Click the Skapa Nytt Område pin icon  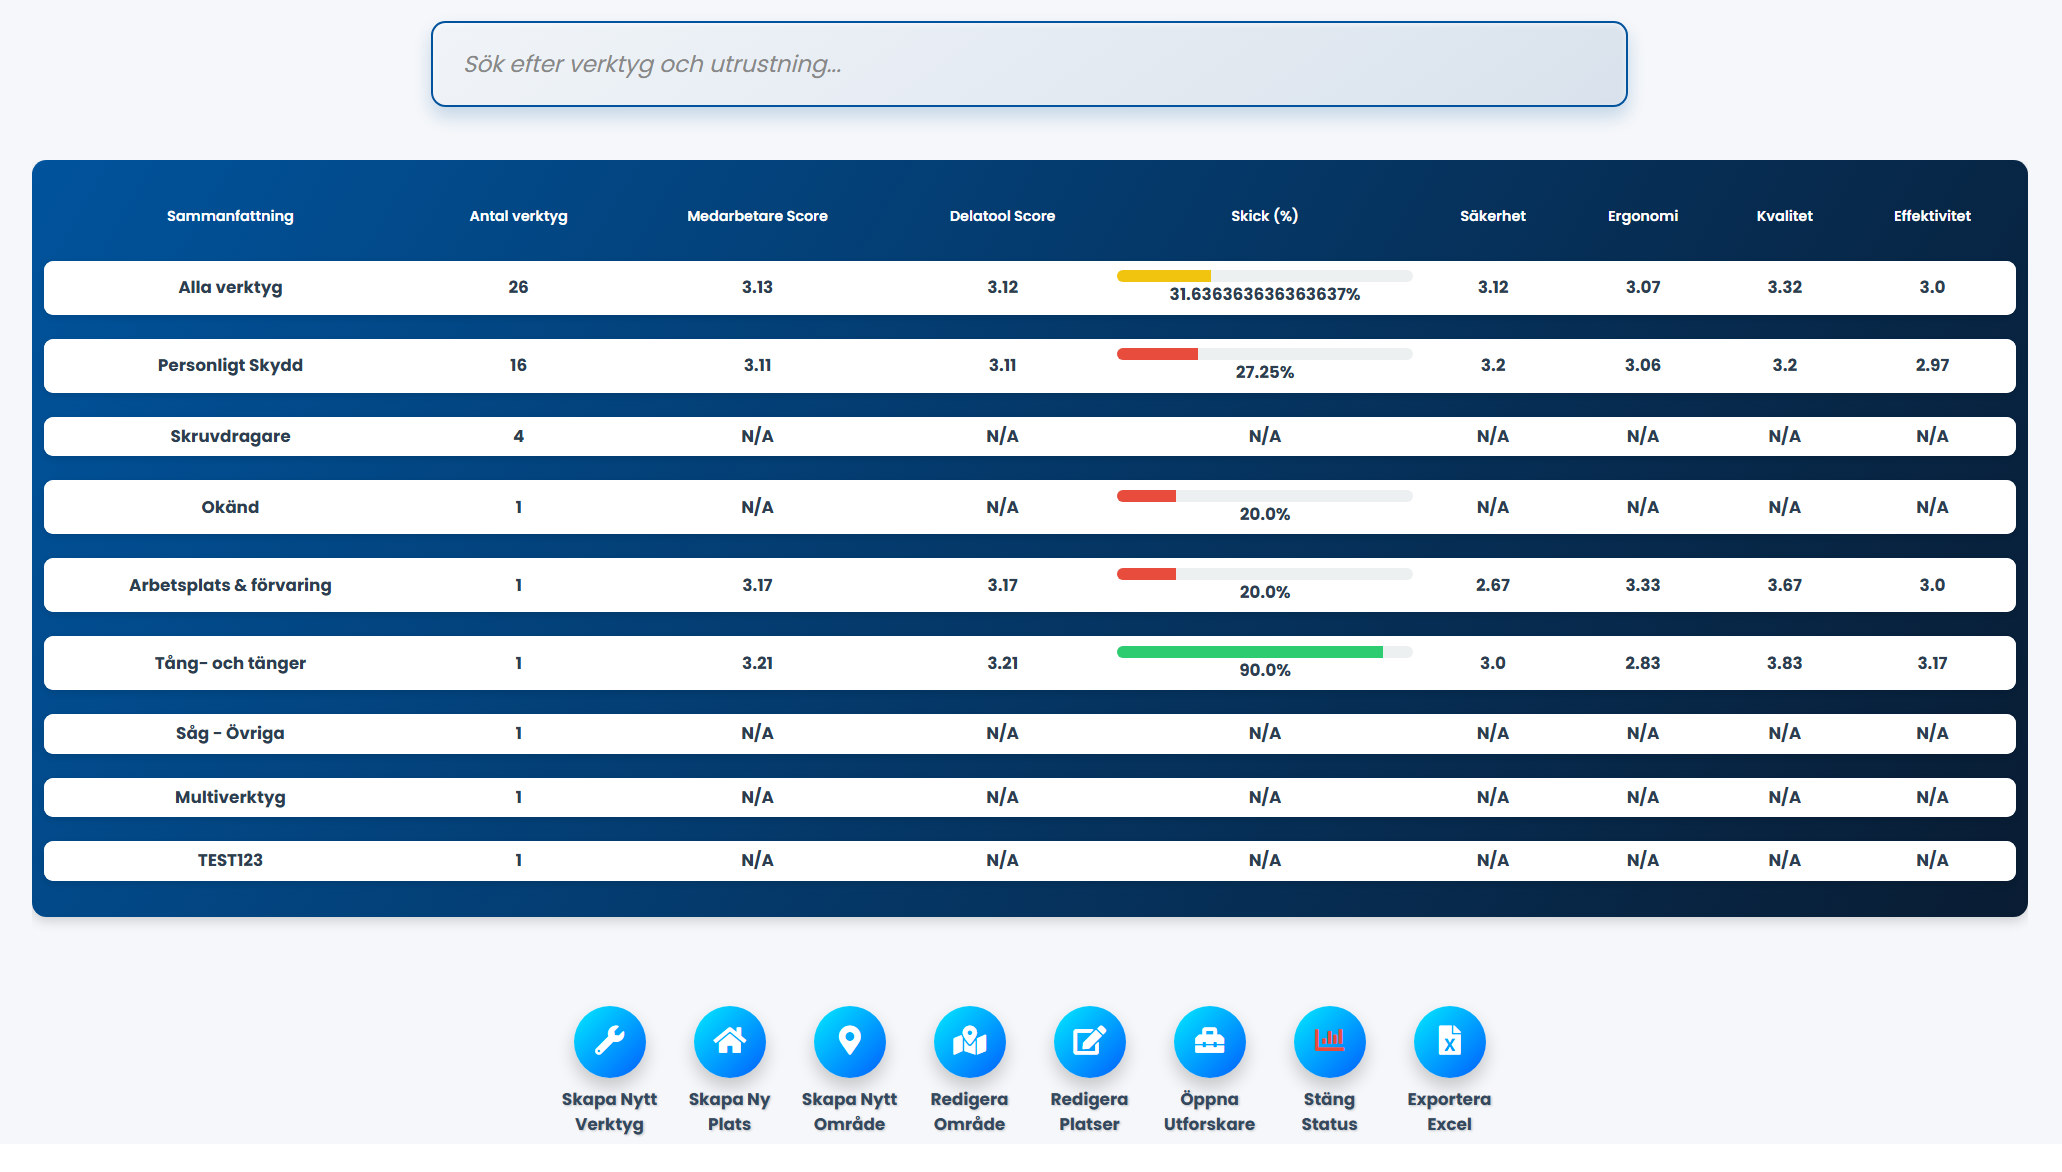coord(849,1041)
